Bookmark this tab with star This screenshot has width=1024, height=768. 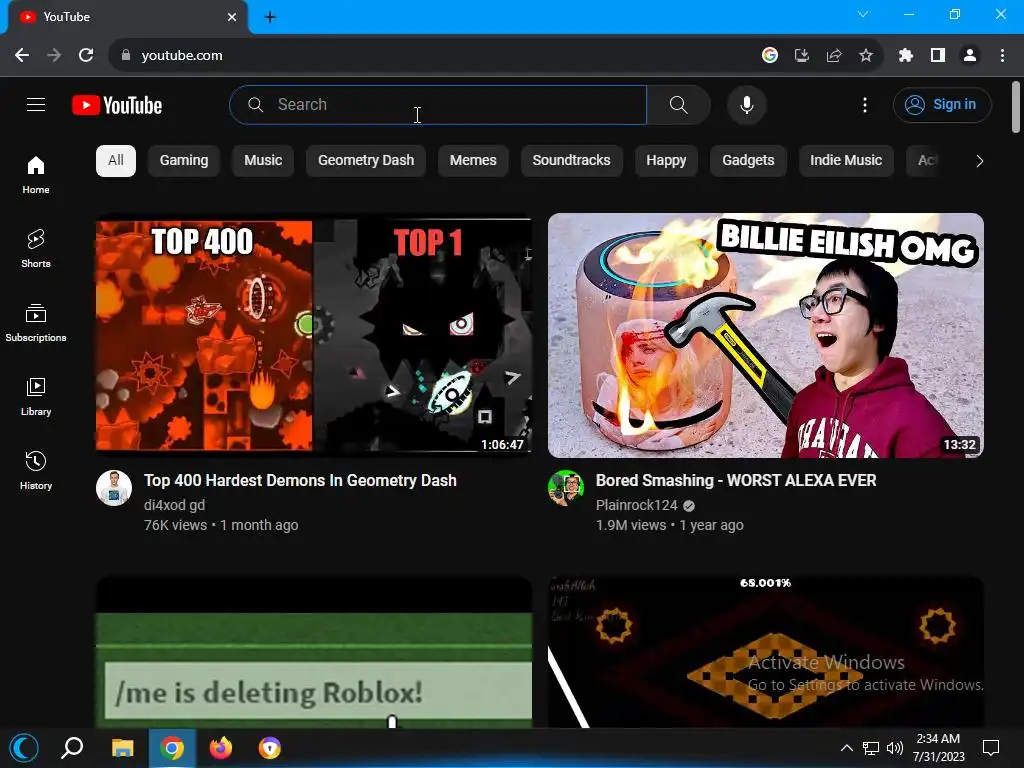866,56
